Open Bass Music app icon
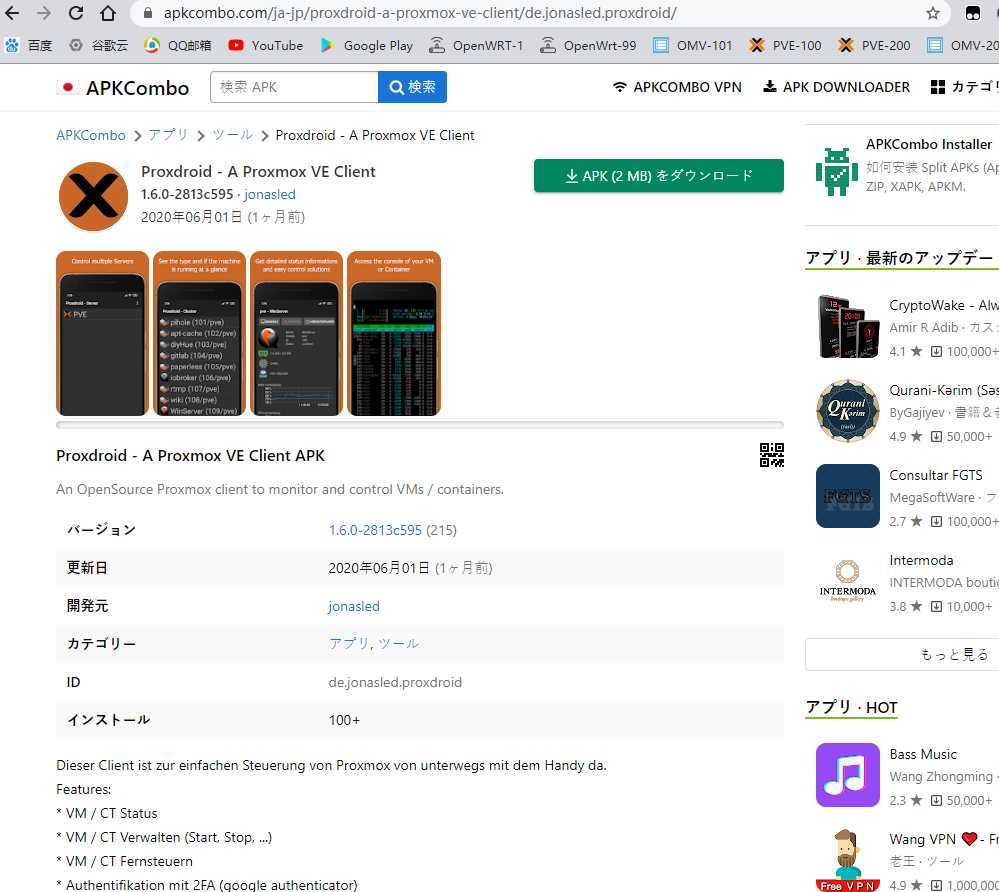This screenshot has width=999, height=892. (847, 775)
